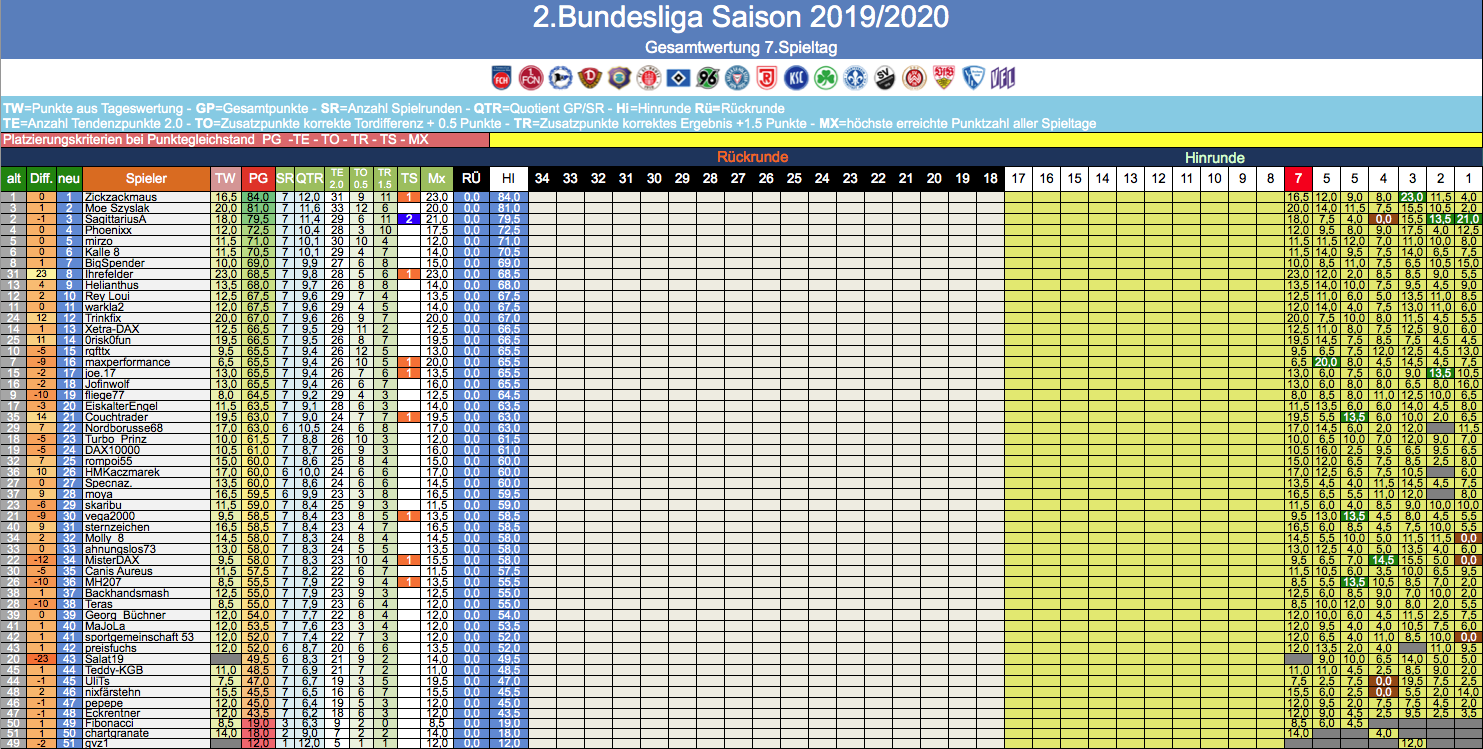Click the KSC Karlsruhe logo
This screenshot has height=749, width=1483.
[x=795, y=78]
